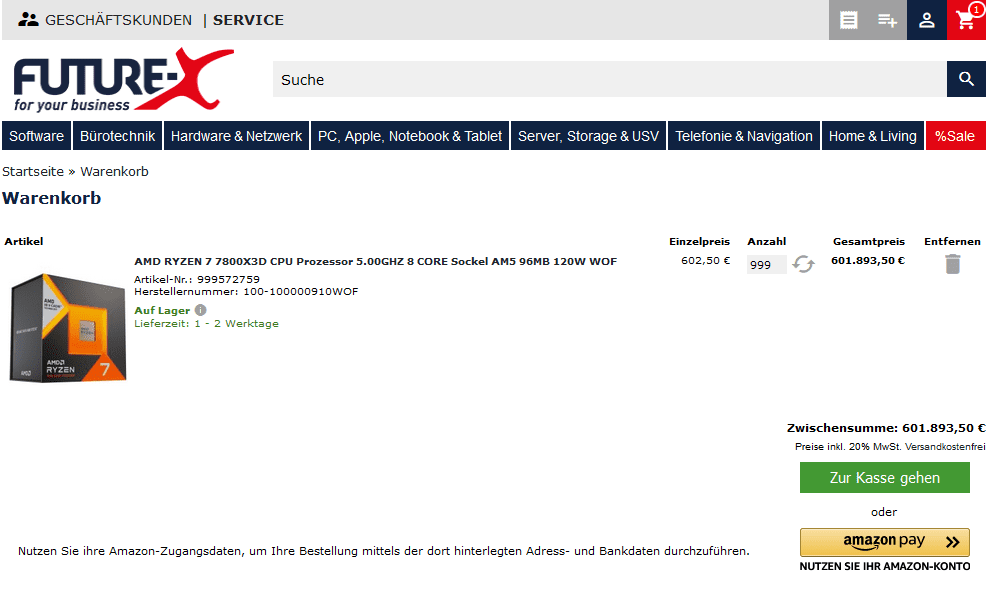Click the Versandkostenfrei tax note
The height and width of the screenshot is (596, 993).
[890, 447]
